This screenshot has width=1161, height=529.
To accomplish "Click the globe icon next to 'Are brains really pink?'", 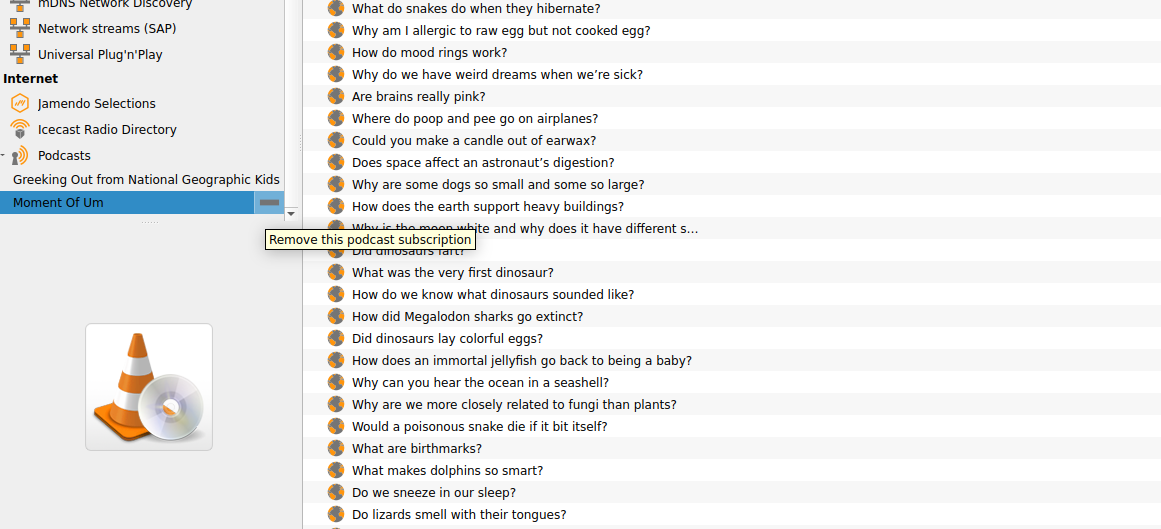I will 336,96.
